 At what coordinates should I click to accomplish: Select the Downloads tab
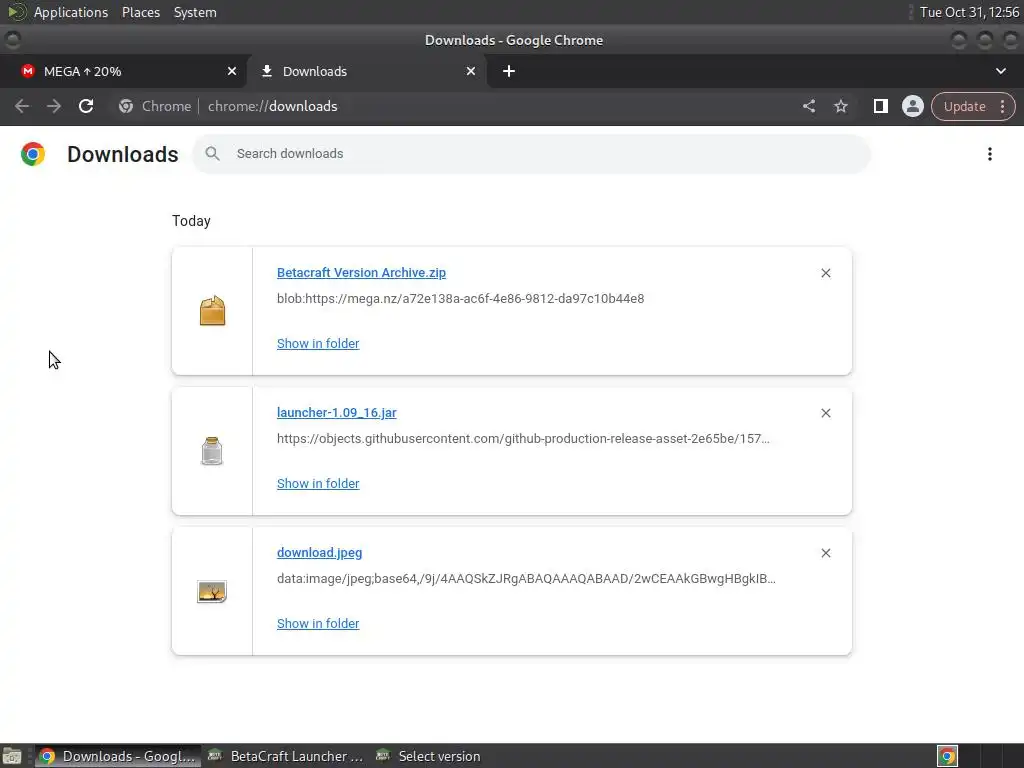366,71
